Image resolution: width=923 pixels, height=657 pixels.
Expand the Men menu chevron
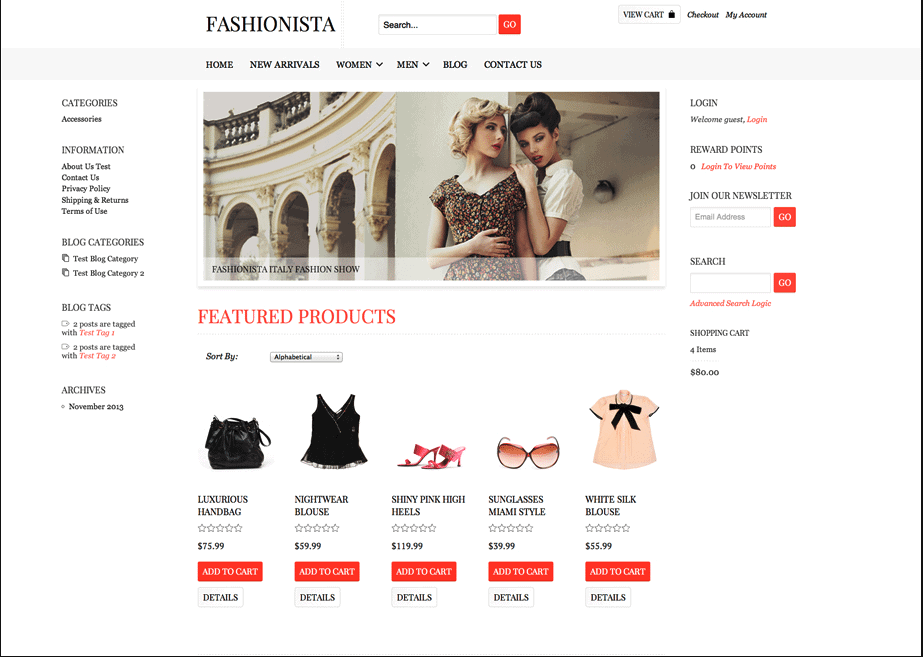pos(426,65)
